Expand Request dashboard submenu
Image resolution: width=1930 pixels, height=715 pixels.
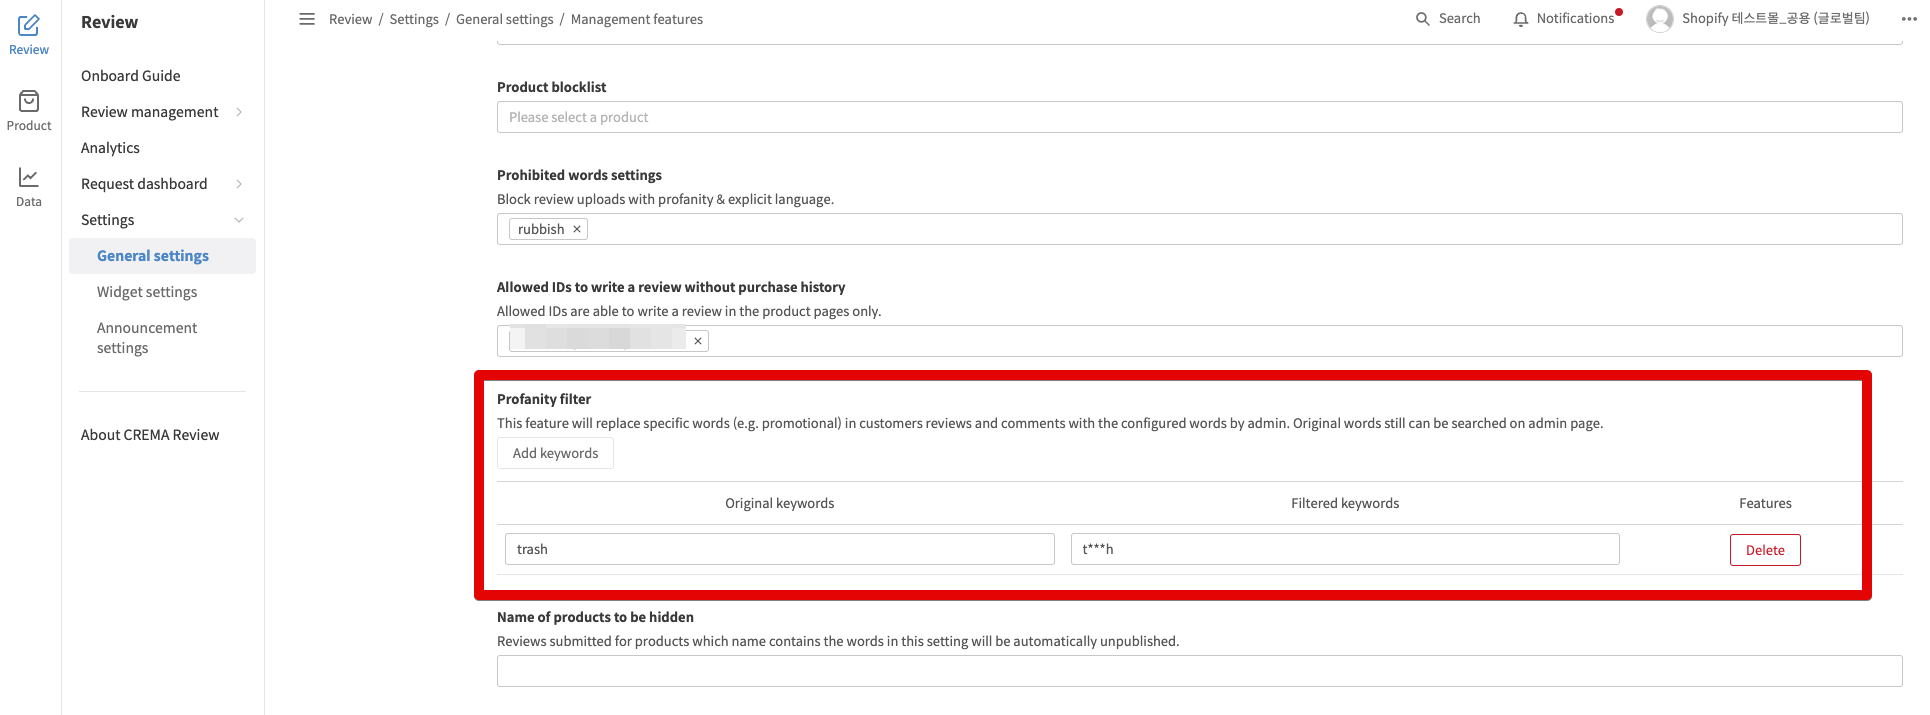[239, 184]
